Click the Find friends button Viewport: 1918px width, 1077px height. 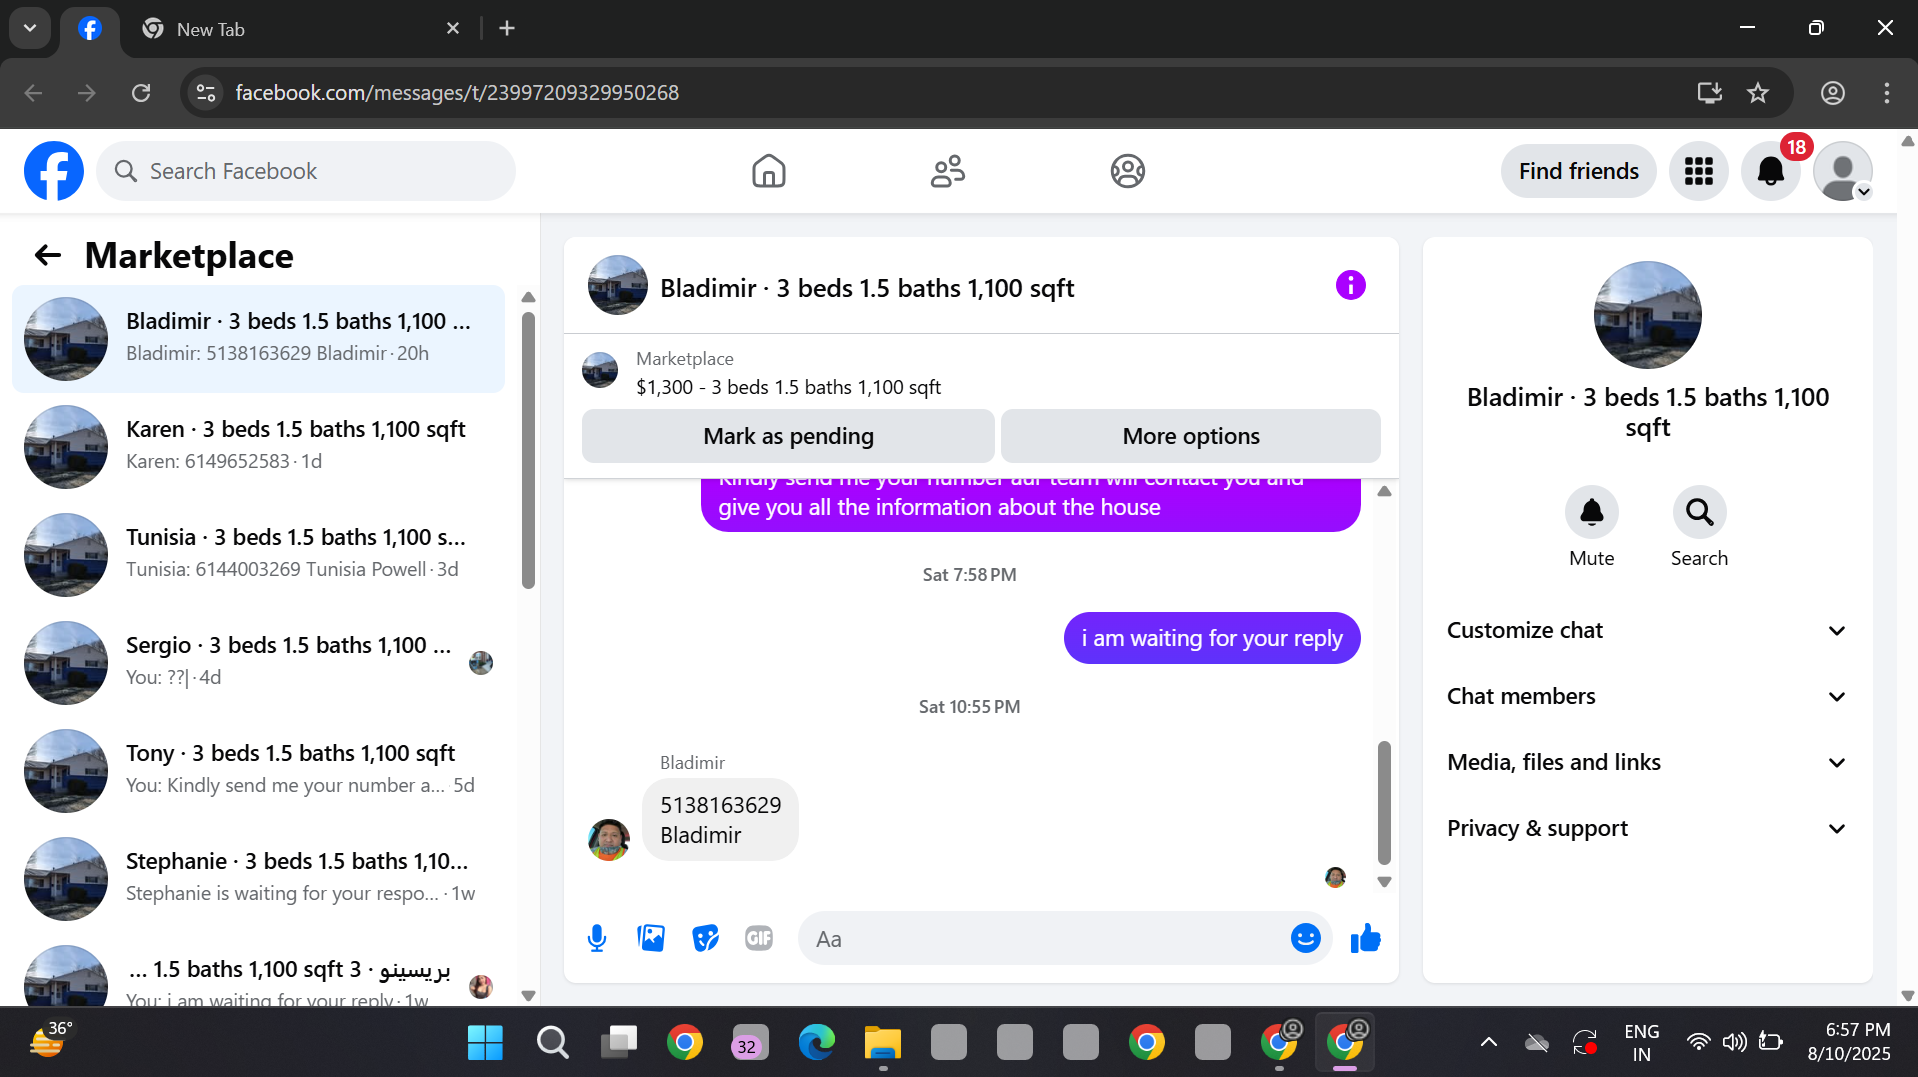(x=1578, y=171)
